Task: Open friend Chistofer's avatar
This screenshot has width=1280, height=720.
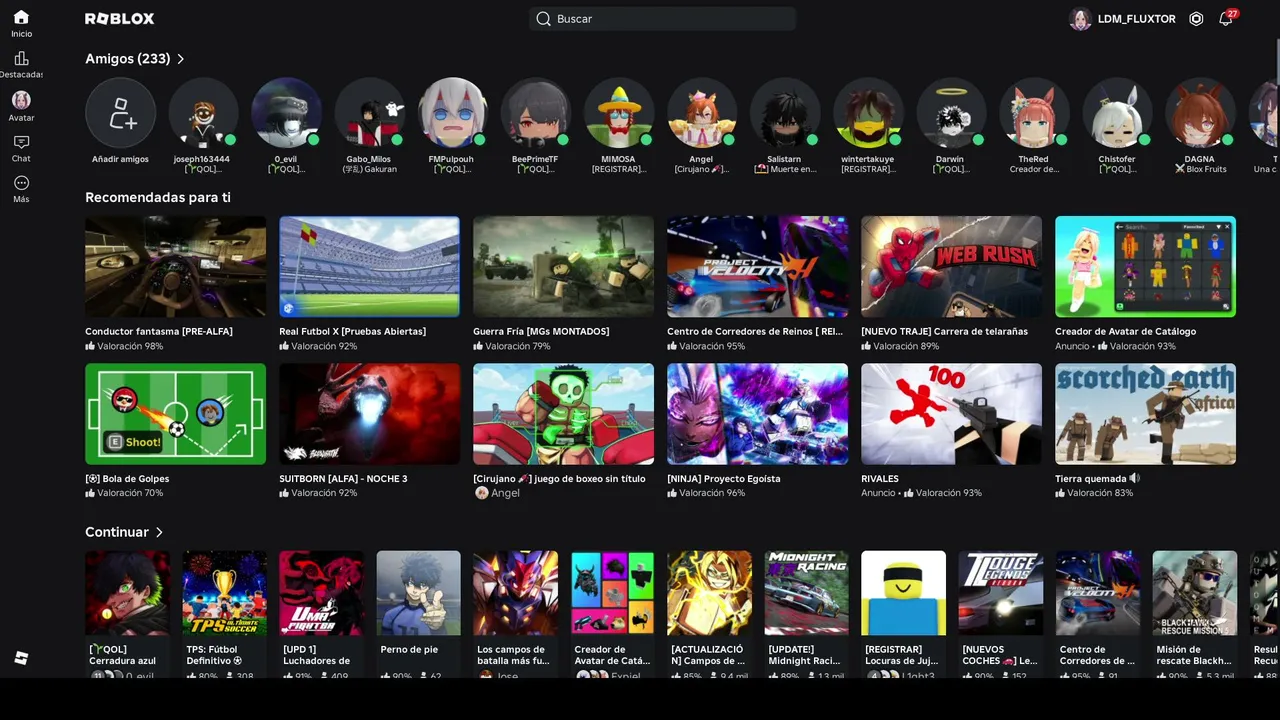Action: pos(1116,113)
